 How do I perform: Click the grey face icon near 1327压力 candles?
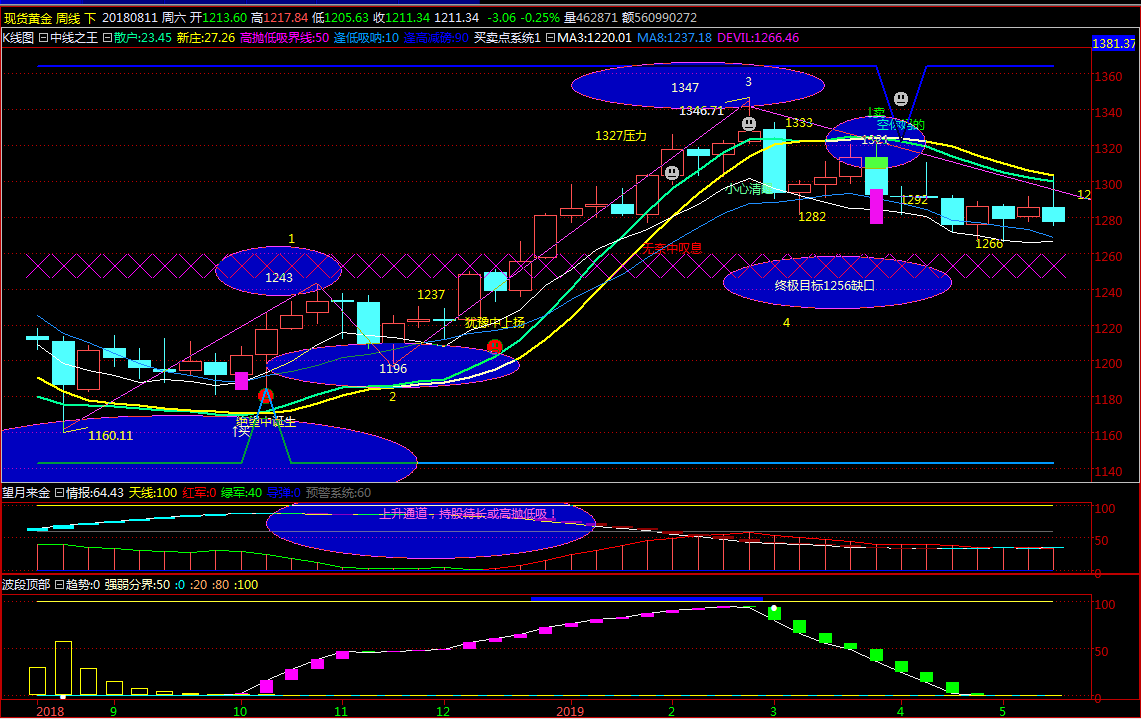click(672, 172)
